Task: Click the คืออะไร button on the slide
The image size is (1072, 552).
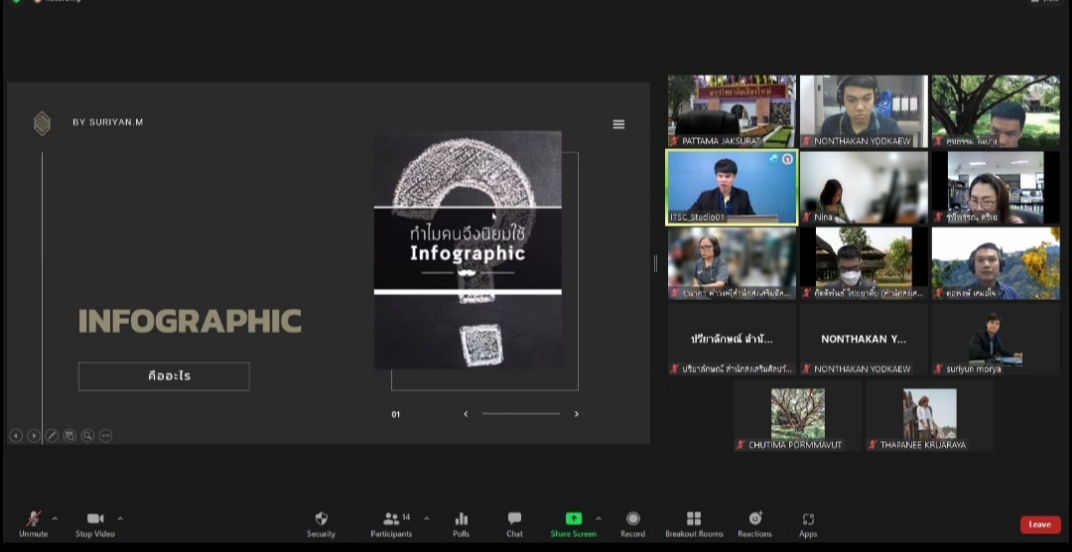Action: pyautogui.click(x=164, y=376)
